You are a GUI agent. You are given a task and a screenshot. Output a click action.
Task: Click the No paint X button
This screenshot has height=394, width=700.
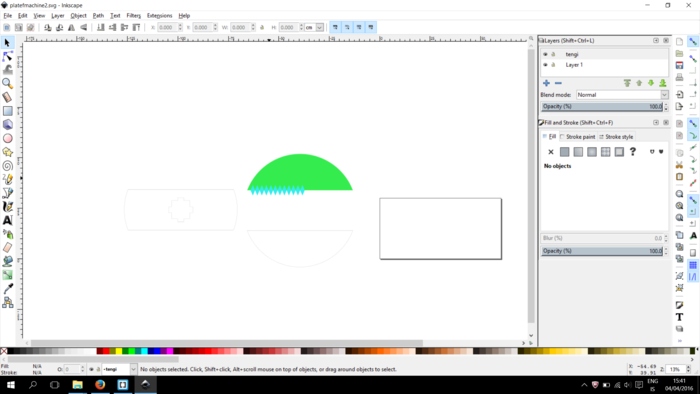(551, 152)
